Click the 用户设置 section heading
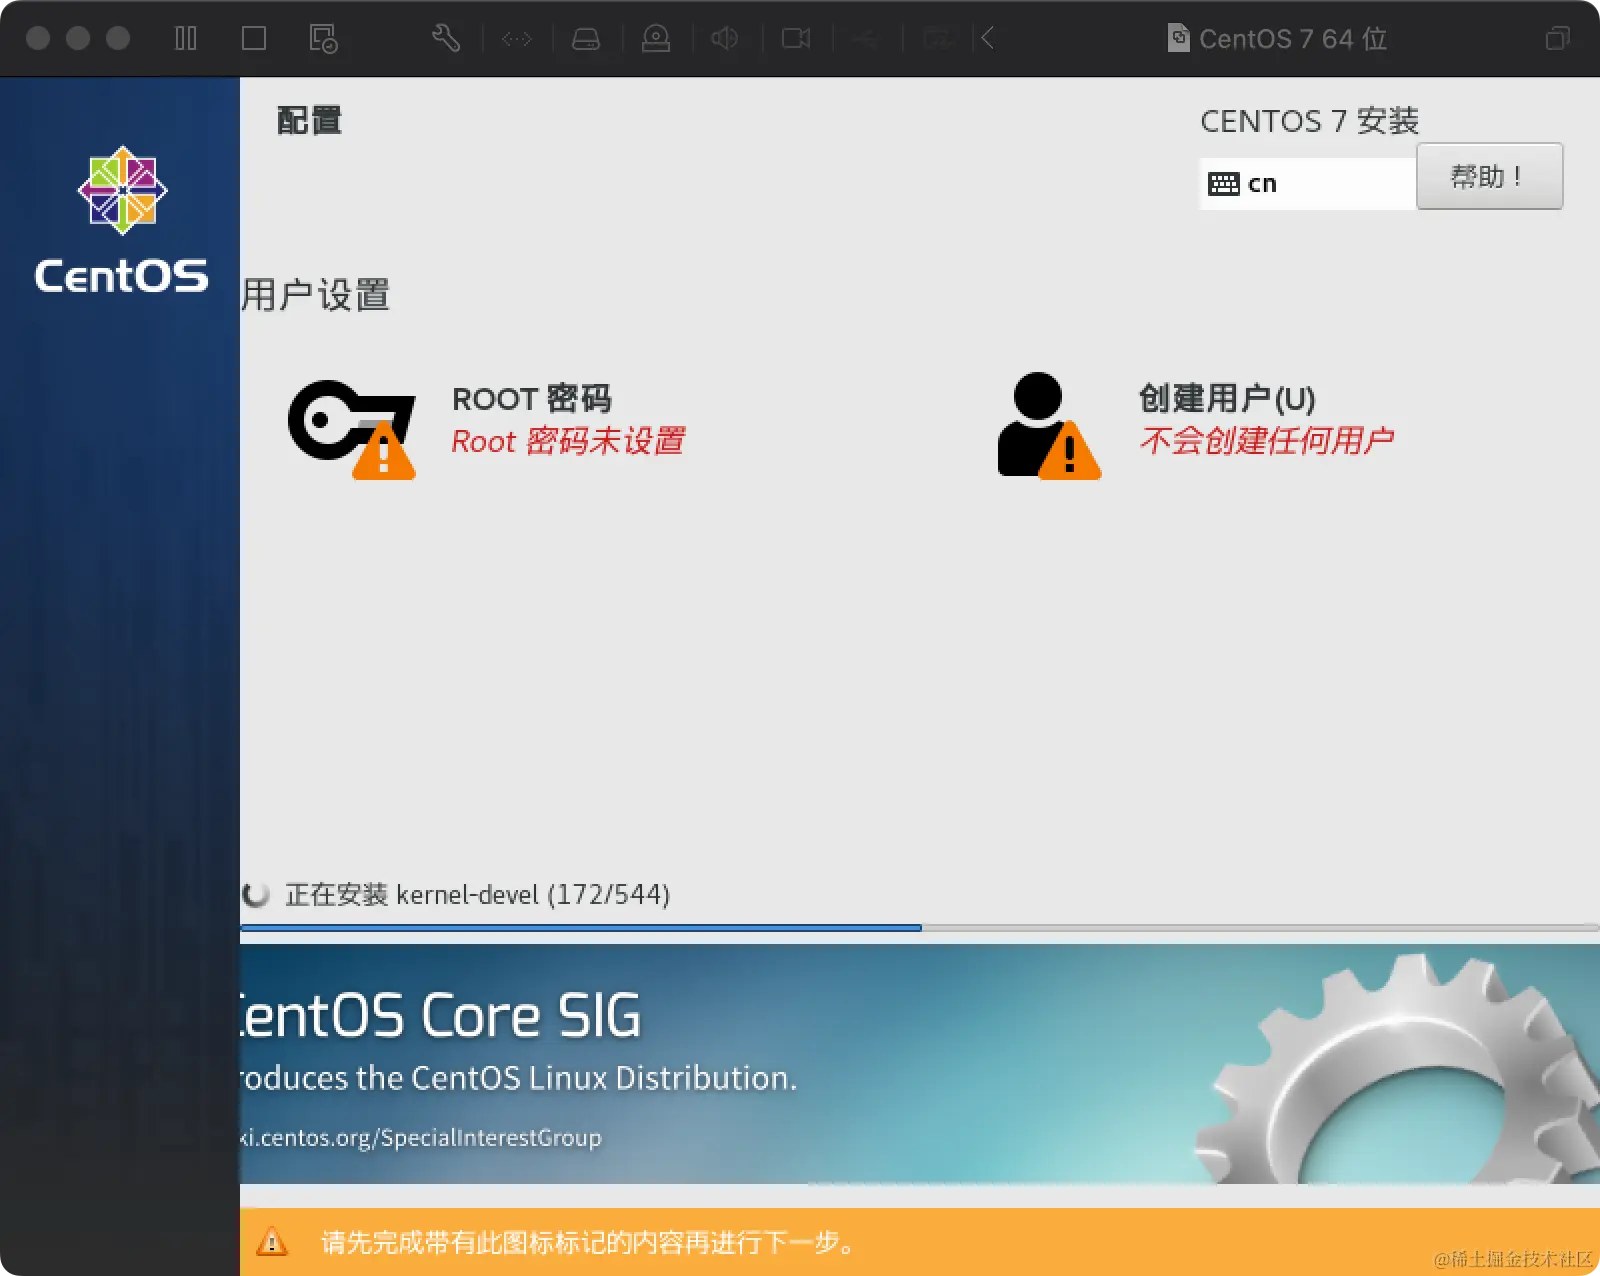1600x1276 pixels. 316,295
